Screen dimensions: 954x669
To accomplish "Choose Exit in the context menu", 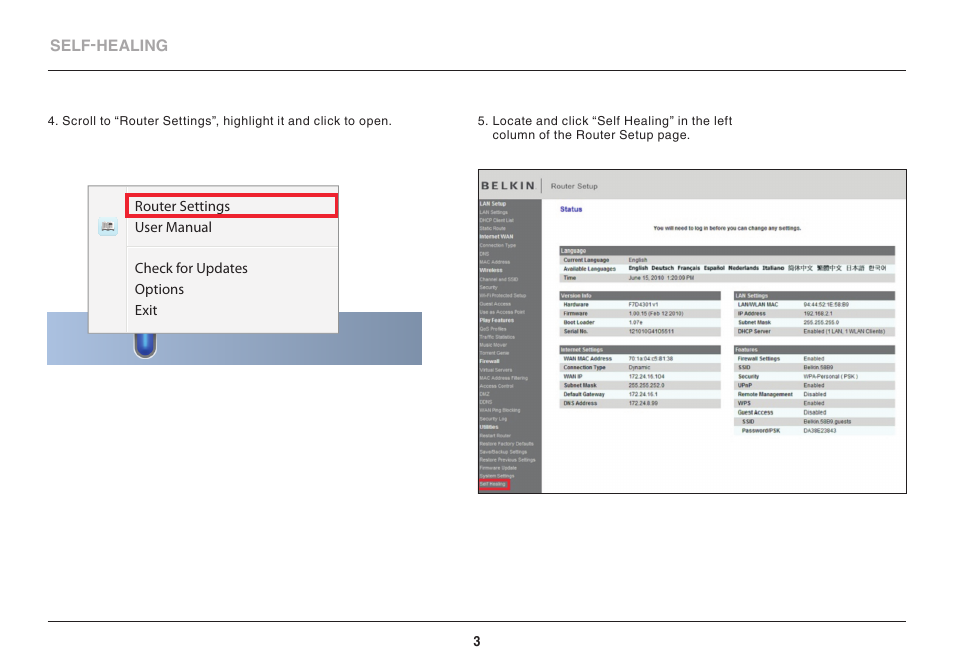I will pyautogui.click(x=146, y=310).
